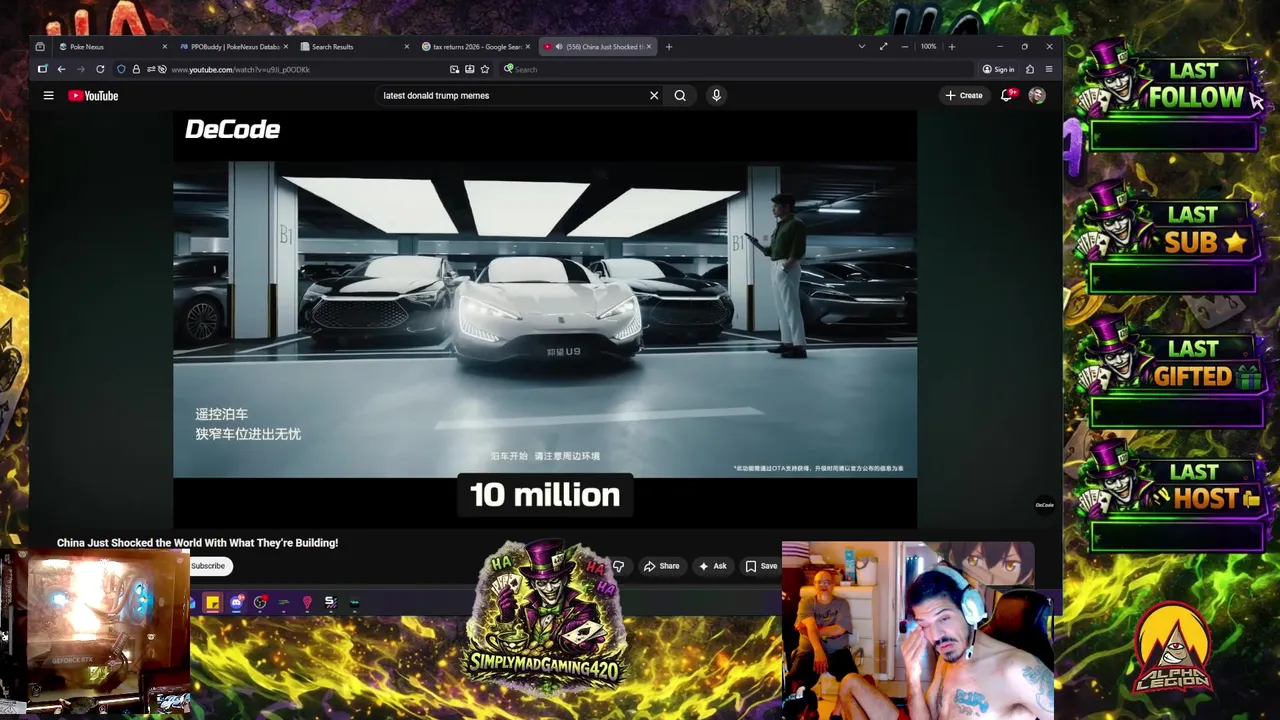1280x720 pixels.
Task: Reload the current page
Action: click(100, 69)
